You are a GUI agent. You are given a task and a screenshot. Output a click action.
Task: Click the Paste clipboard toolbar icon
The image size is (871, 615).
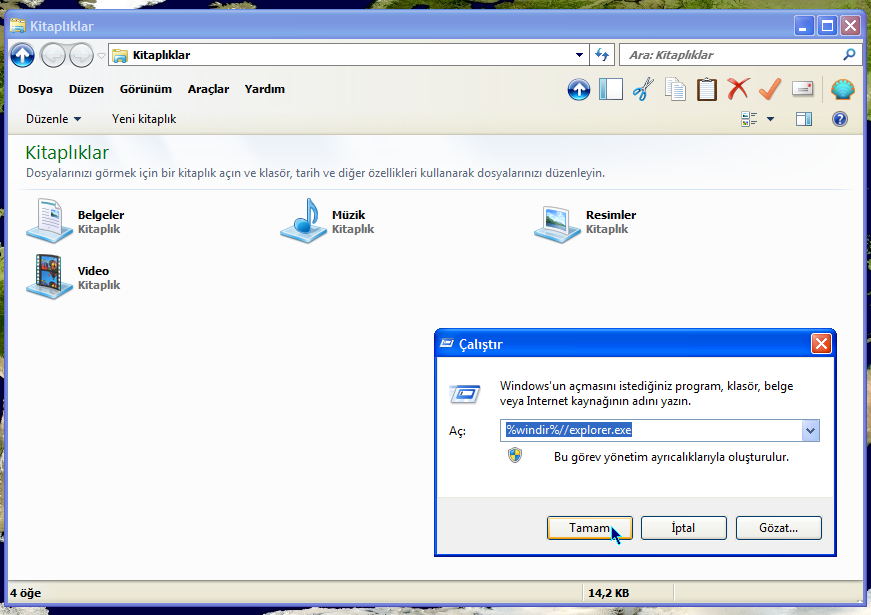(x=707, y=89)
